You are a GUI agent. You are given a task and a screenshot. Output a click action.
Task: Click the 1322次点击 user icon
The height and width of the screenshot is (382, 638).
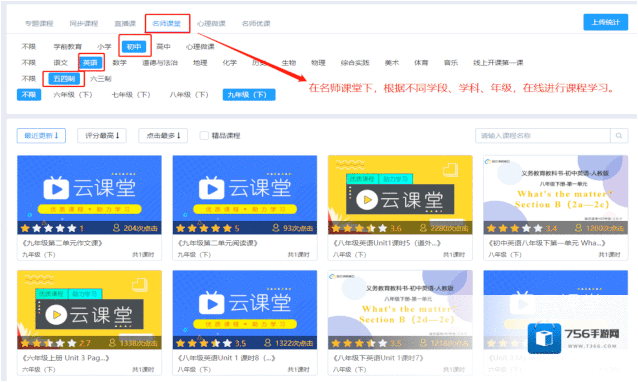pyautogui.click(x=267, y=343)
